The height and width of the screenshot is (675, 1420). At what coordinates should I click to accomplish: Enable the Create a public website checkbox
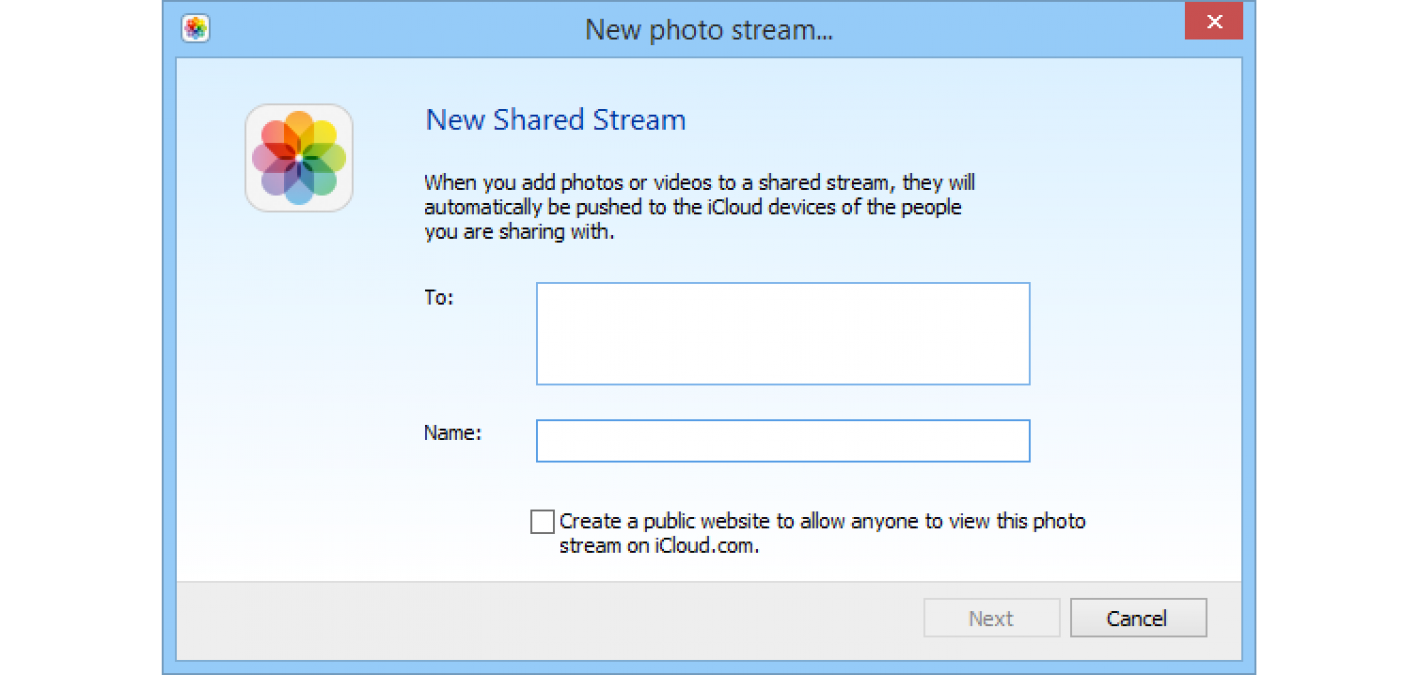tap(542, 522)
